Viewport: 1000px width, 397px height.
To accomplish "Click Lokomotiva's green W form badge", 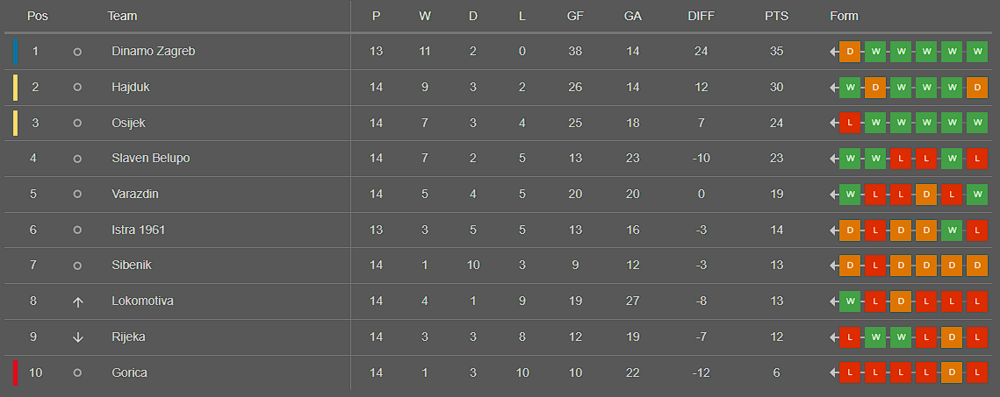I will coord(849,302).
